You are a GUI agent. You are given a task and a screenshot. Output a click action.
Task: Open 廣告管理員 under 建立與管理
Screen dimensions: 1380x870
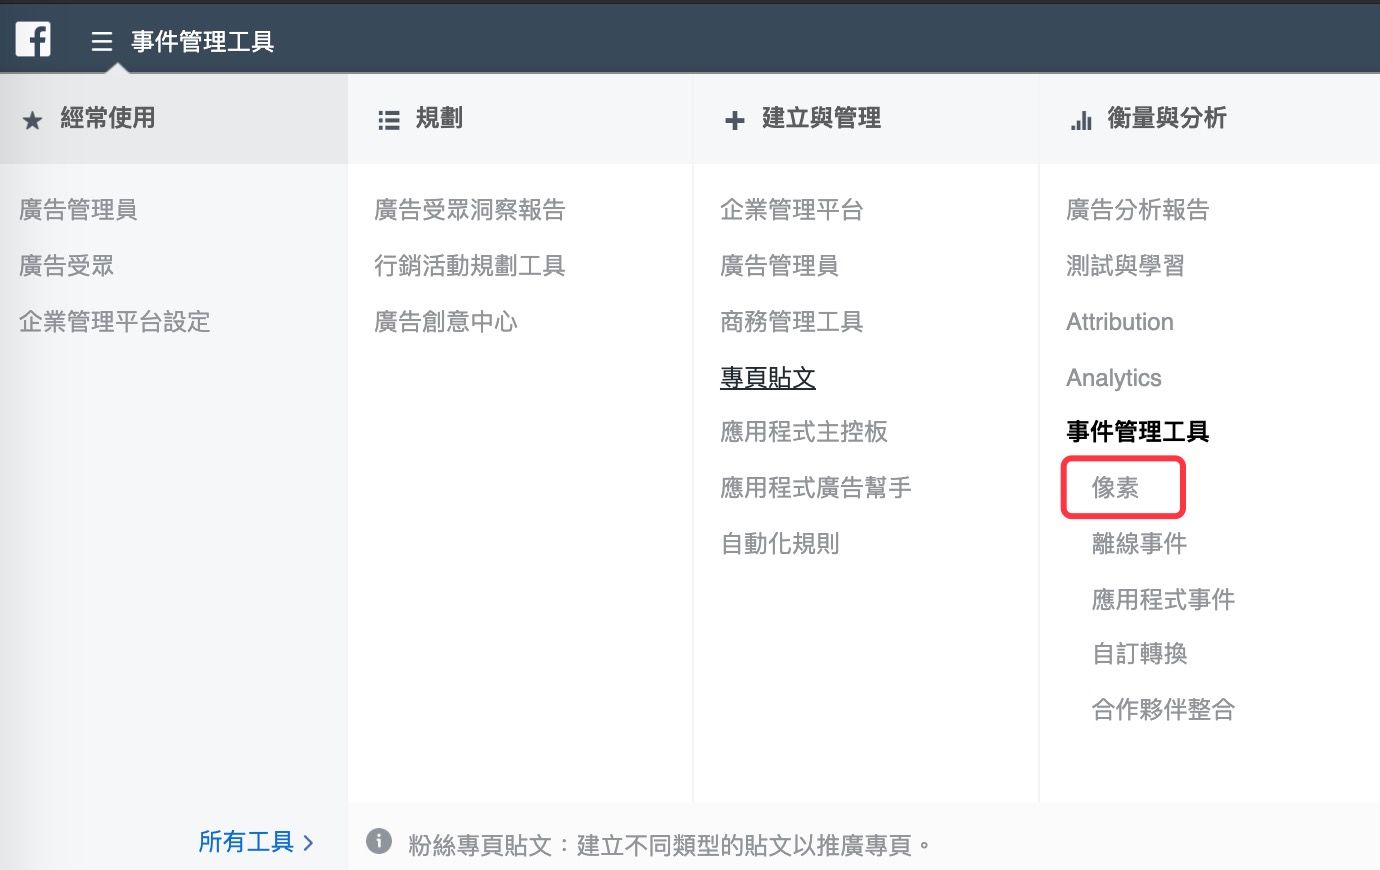point(780,266)
